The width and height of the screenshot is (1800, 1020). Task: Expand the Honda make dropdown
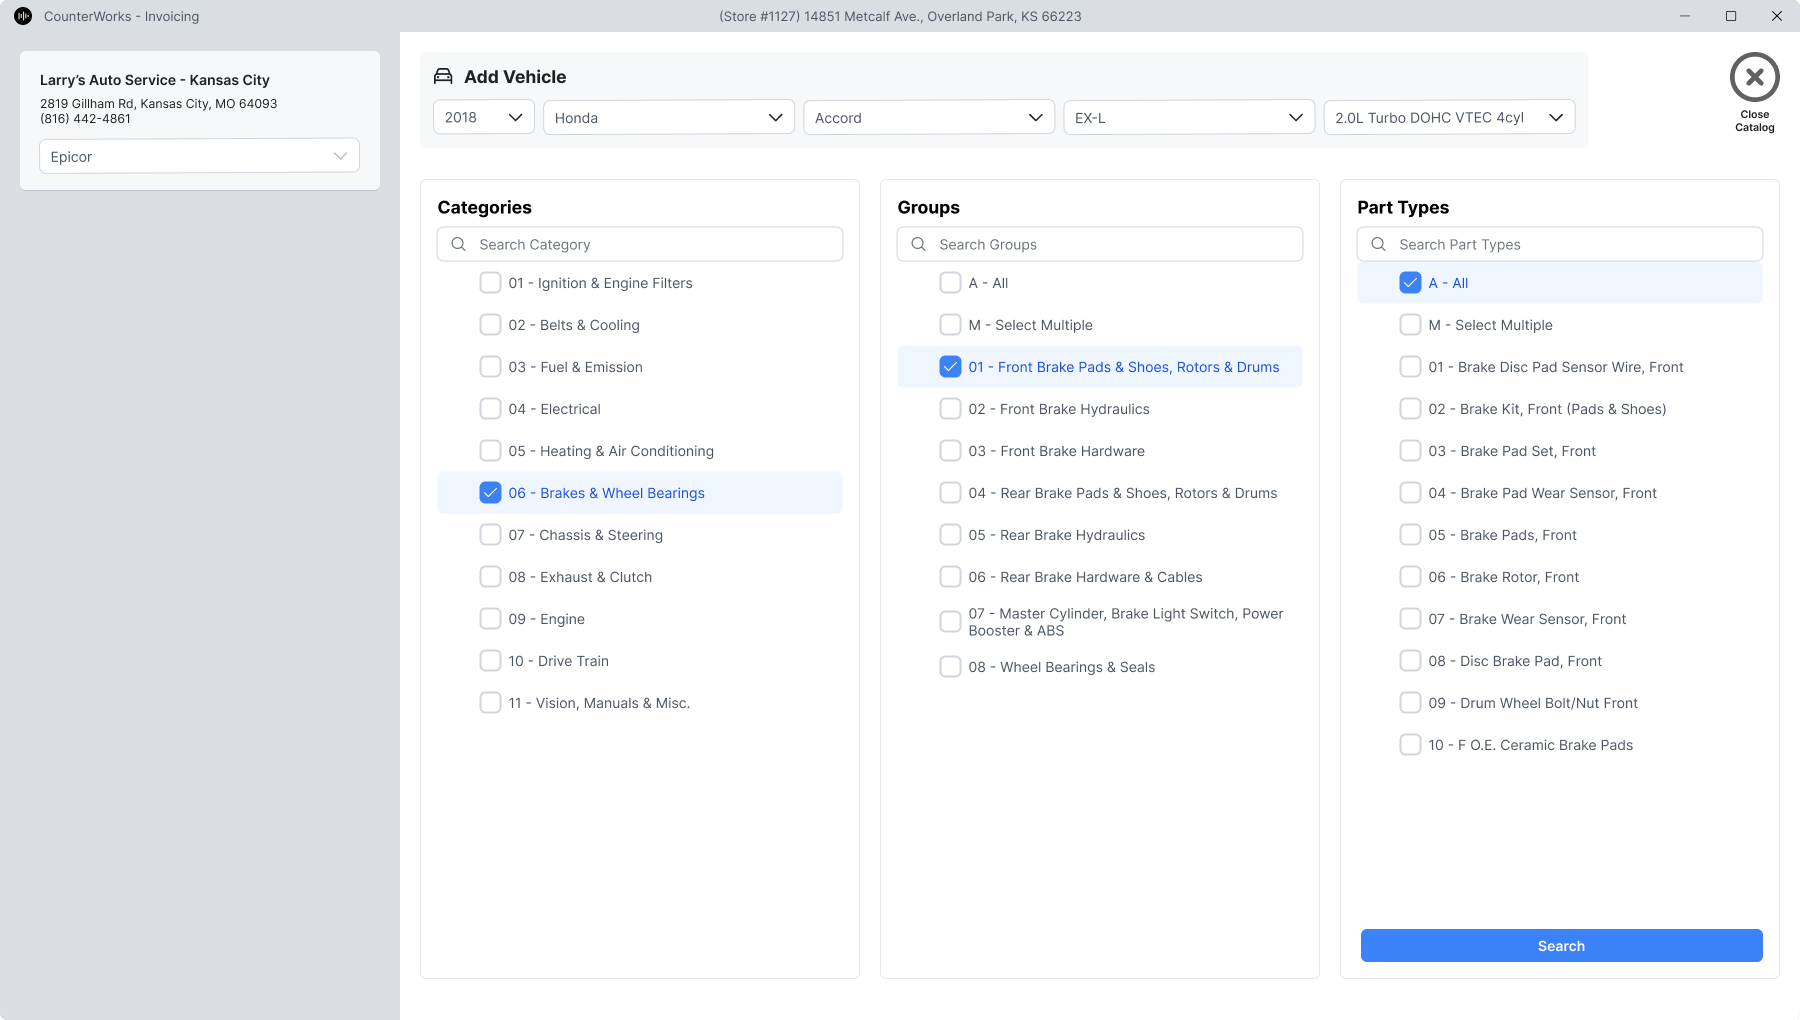(x=668, y=117)
